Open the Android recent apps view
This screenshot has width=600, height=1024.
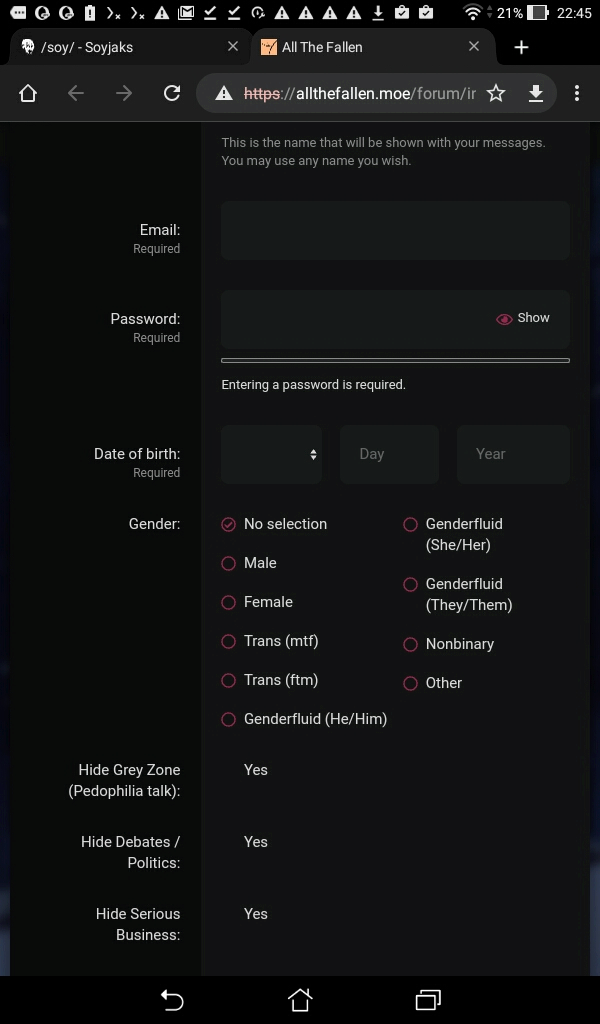click(x=428, y=999)
